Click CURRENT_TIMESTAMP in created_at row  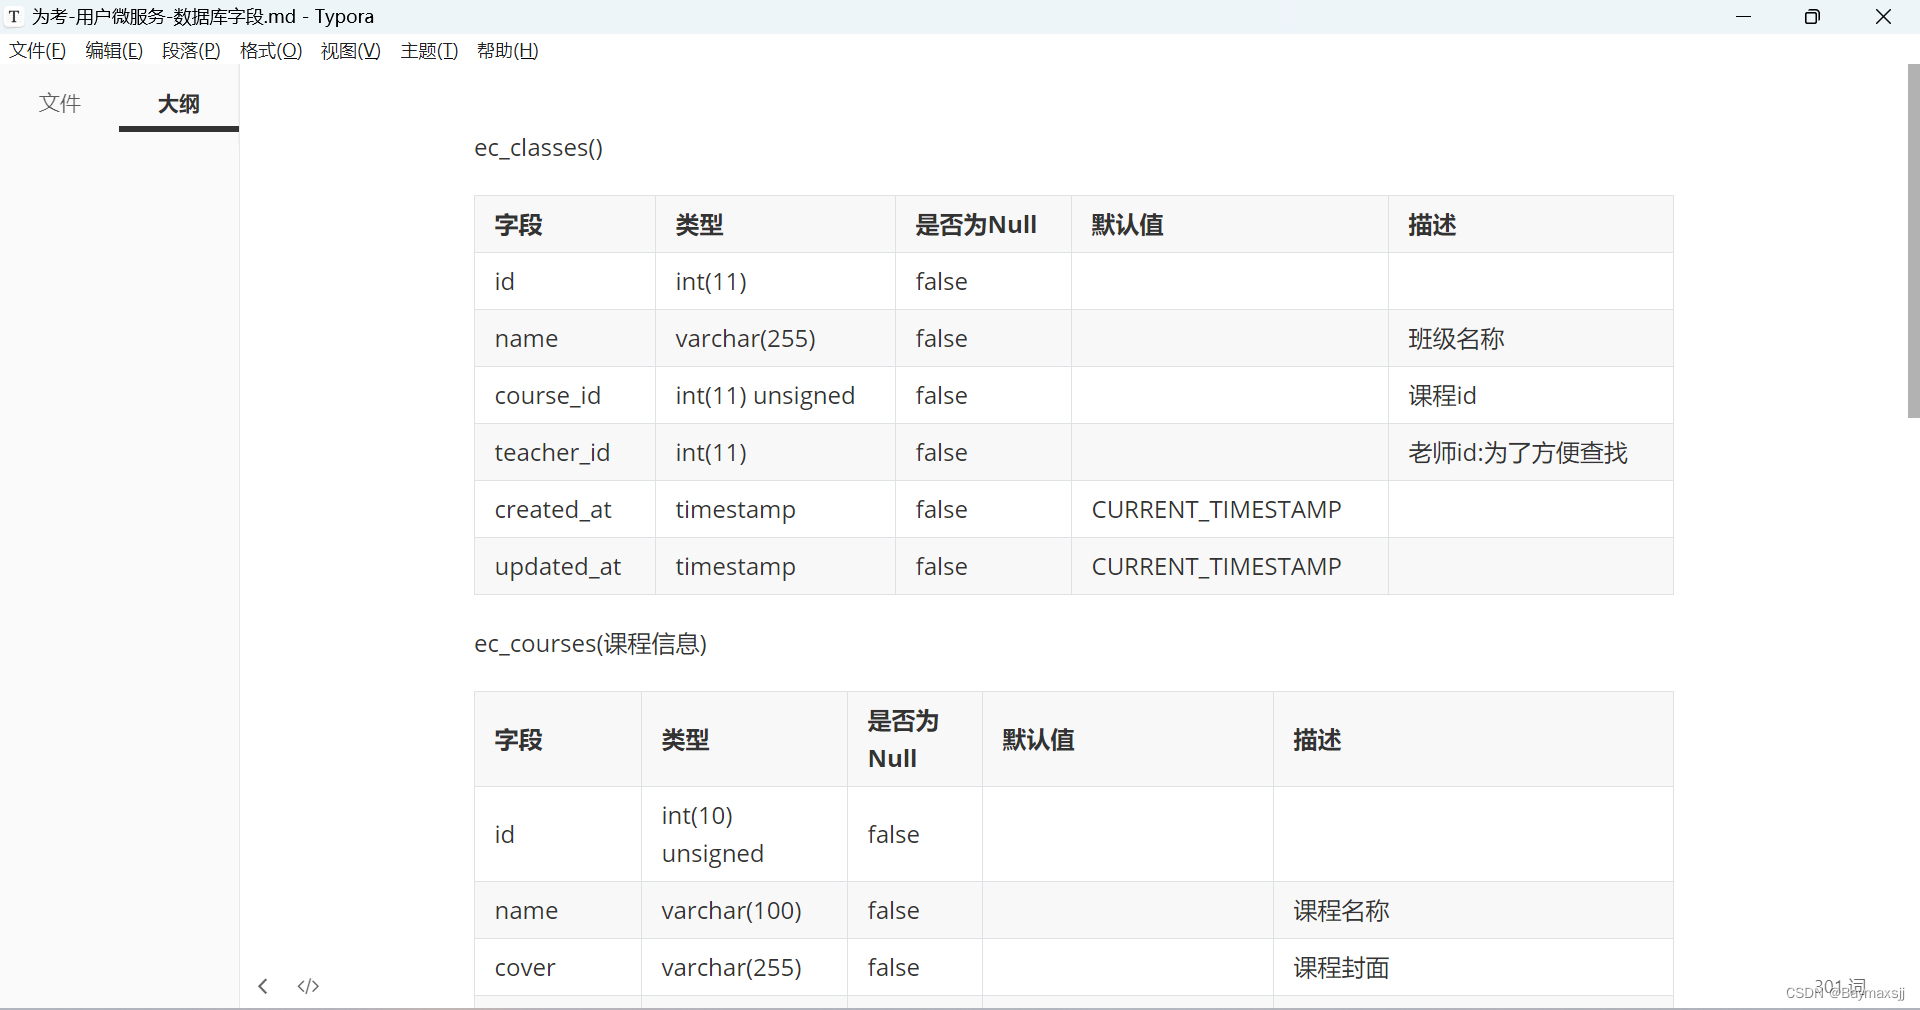[x=1216, y=510]
